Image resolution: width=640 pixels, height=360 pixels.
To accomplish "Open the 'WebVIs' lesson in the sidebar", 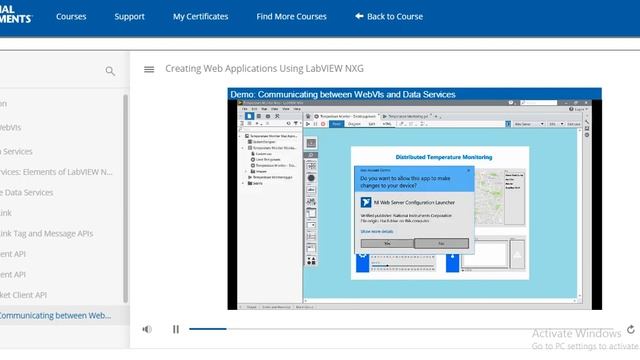I will [11, 127].
